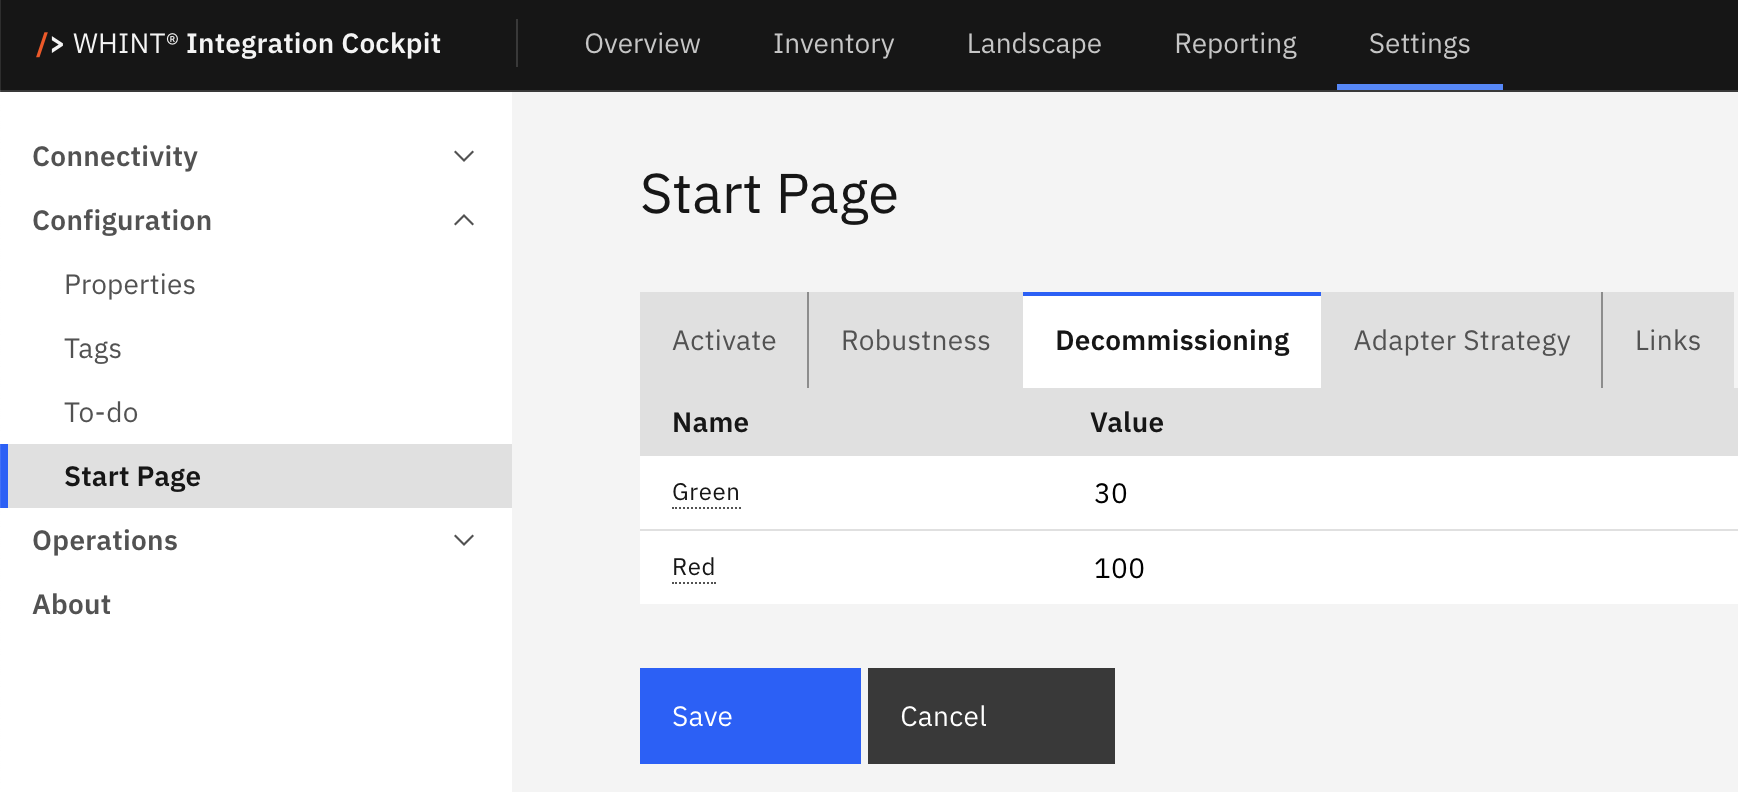Save the start page settings
This screenshot has height=792, width=1738.
coord(750,716)
